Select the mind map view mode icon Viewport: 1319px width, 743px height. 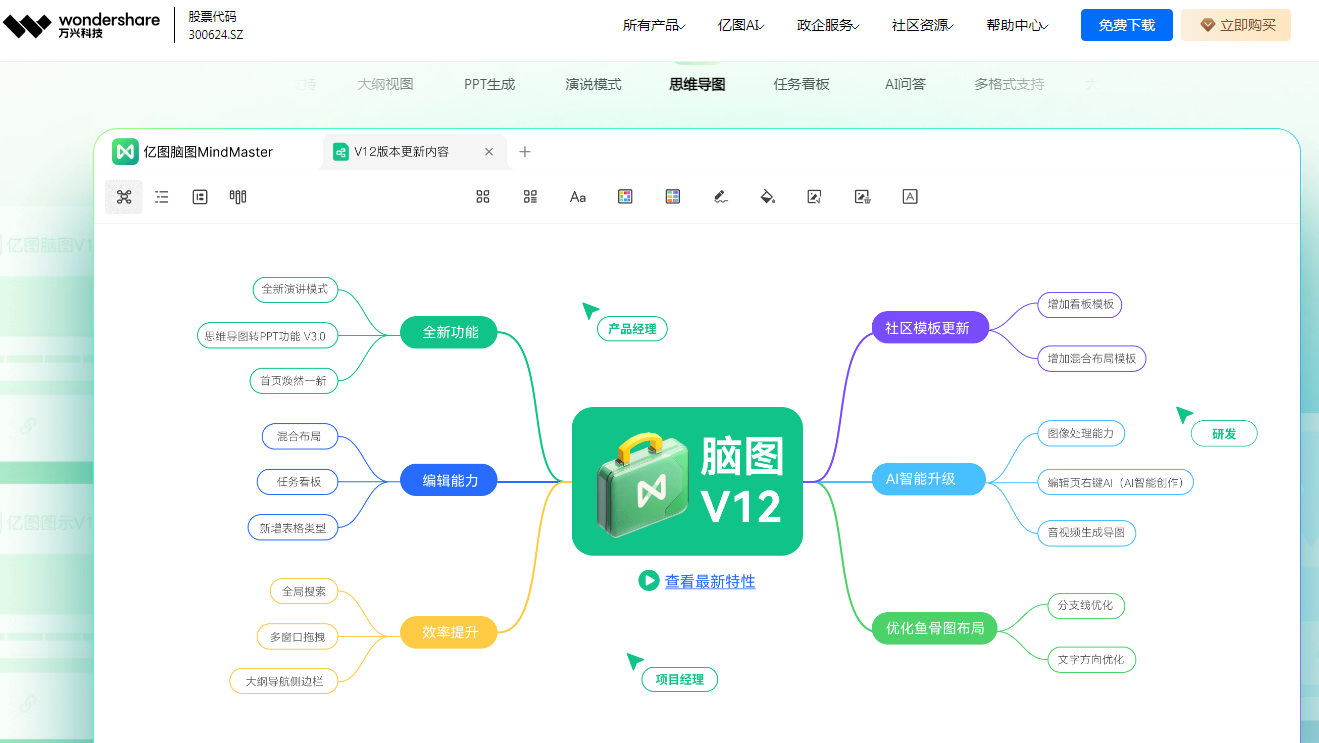click(124, 197)
